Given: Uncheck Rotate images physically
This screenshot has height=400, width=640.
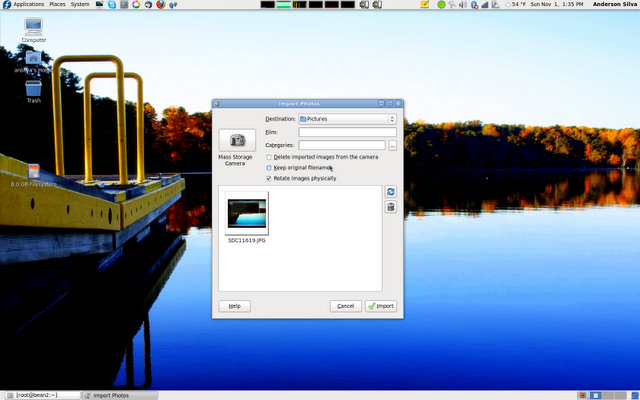Looking at the screenshot, I should (269, 178).
